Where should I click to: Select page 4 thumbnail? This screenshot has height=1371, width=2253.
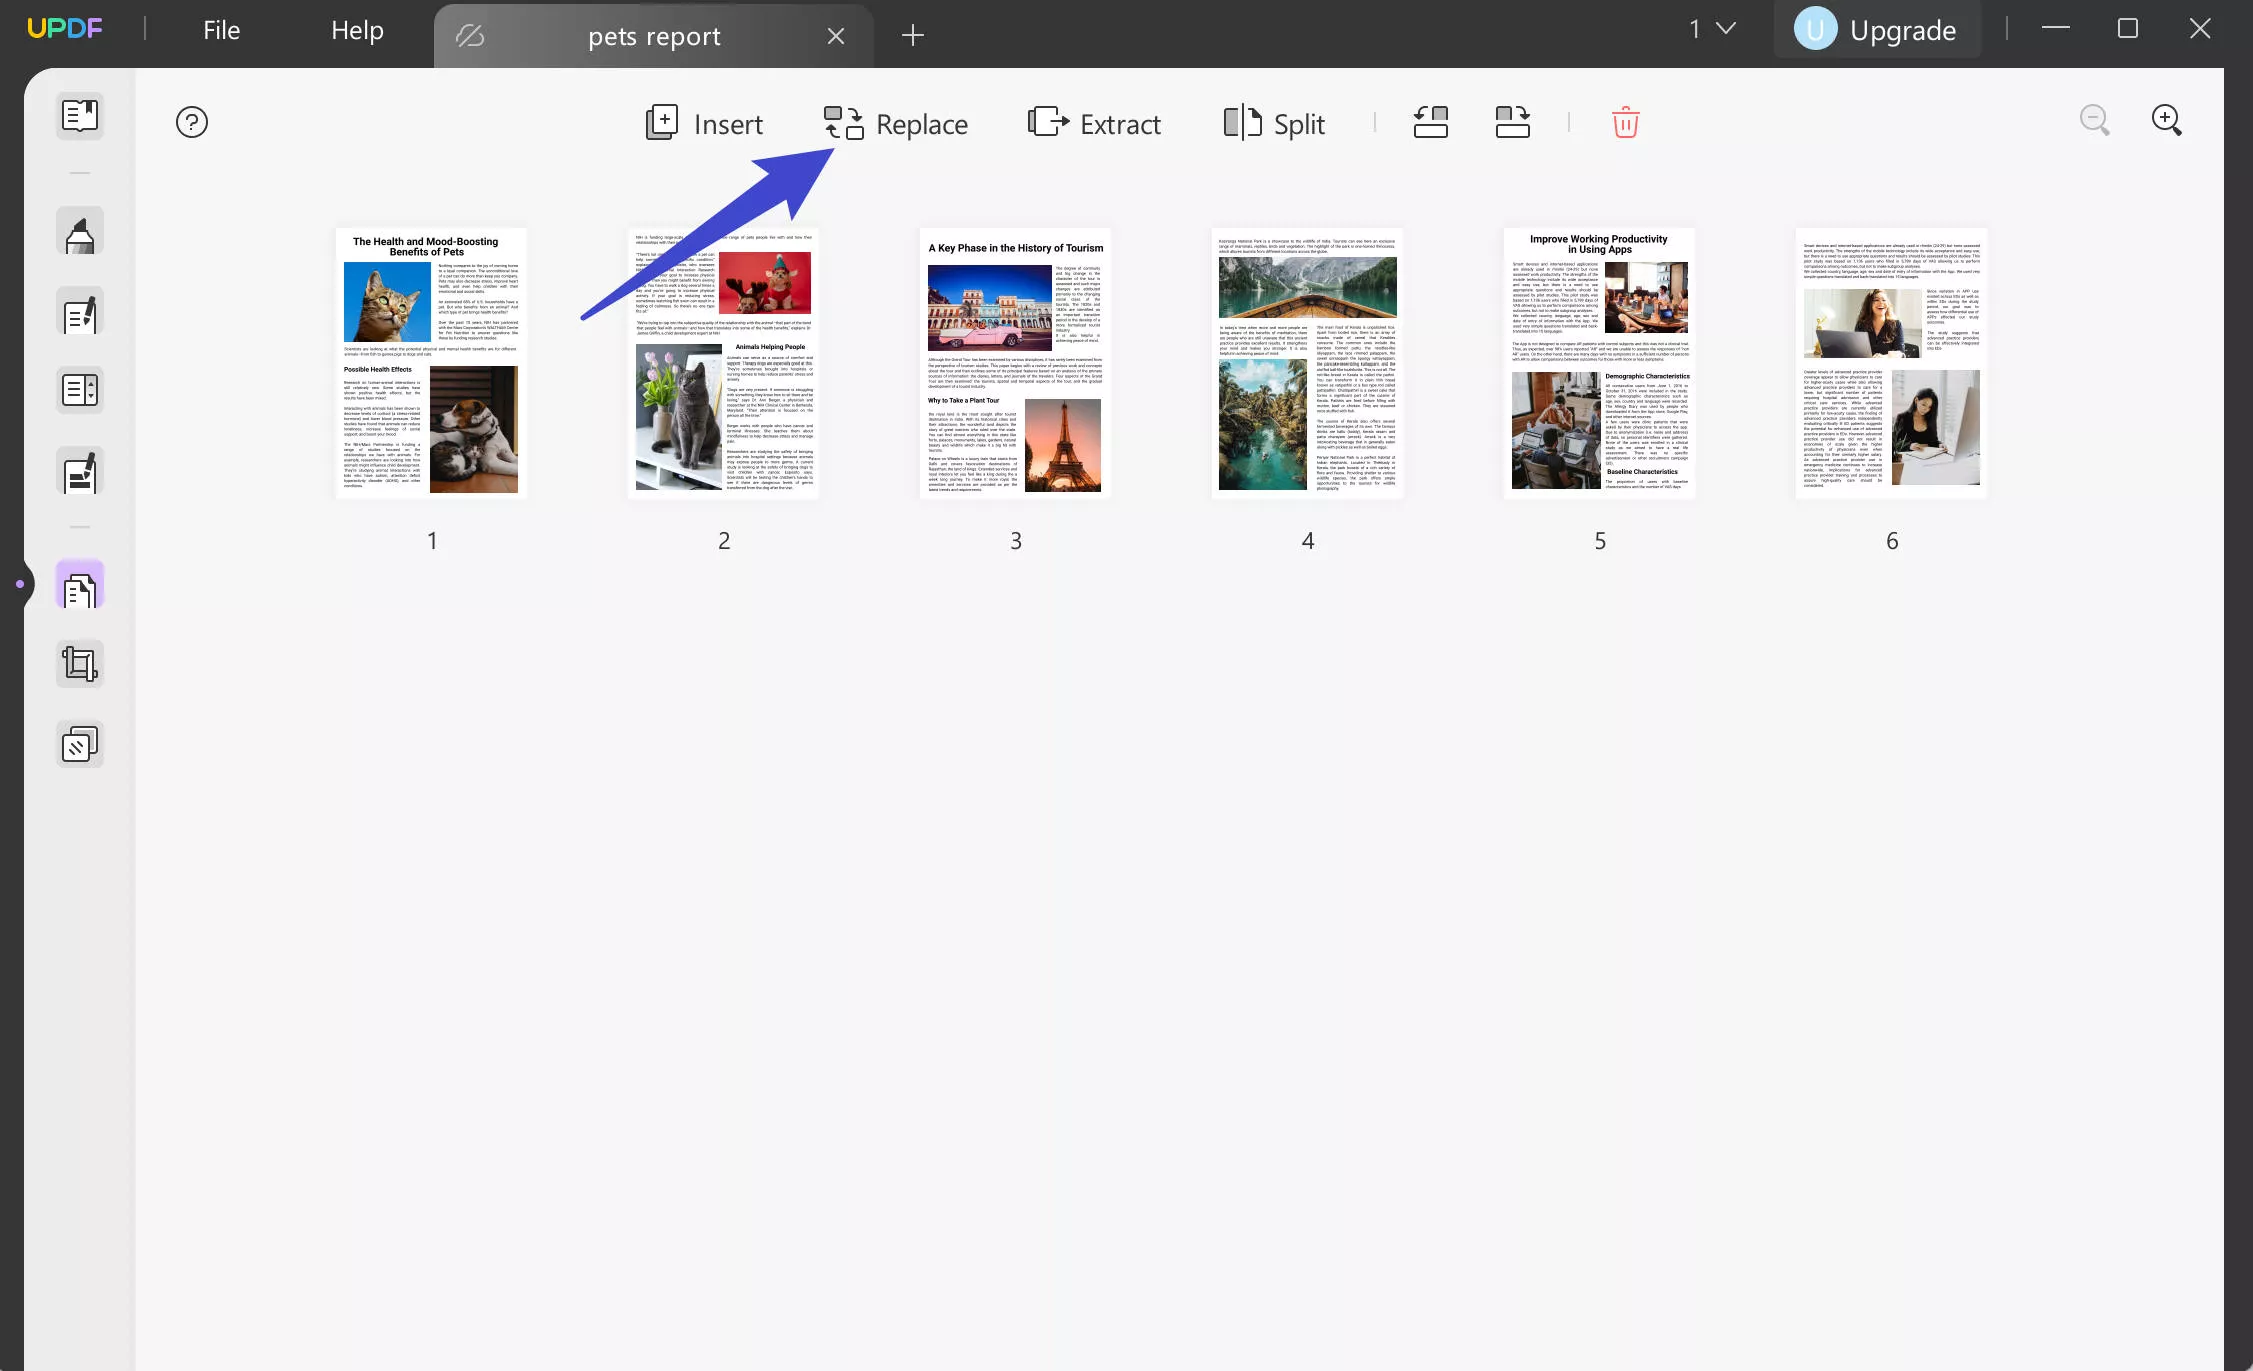tap(1307, 363)
